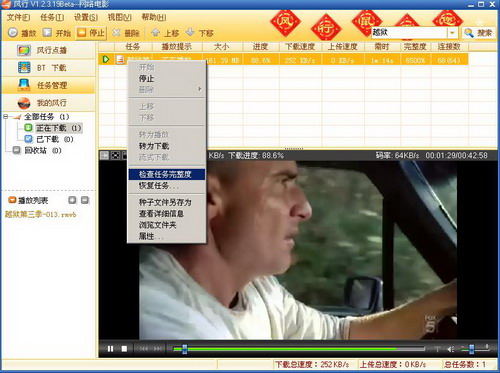Click the first icon beside 播放列表
500x373 pixels.
coord(72,200)
